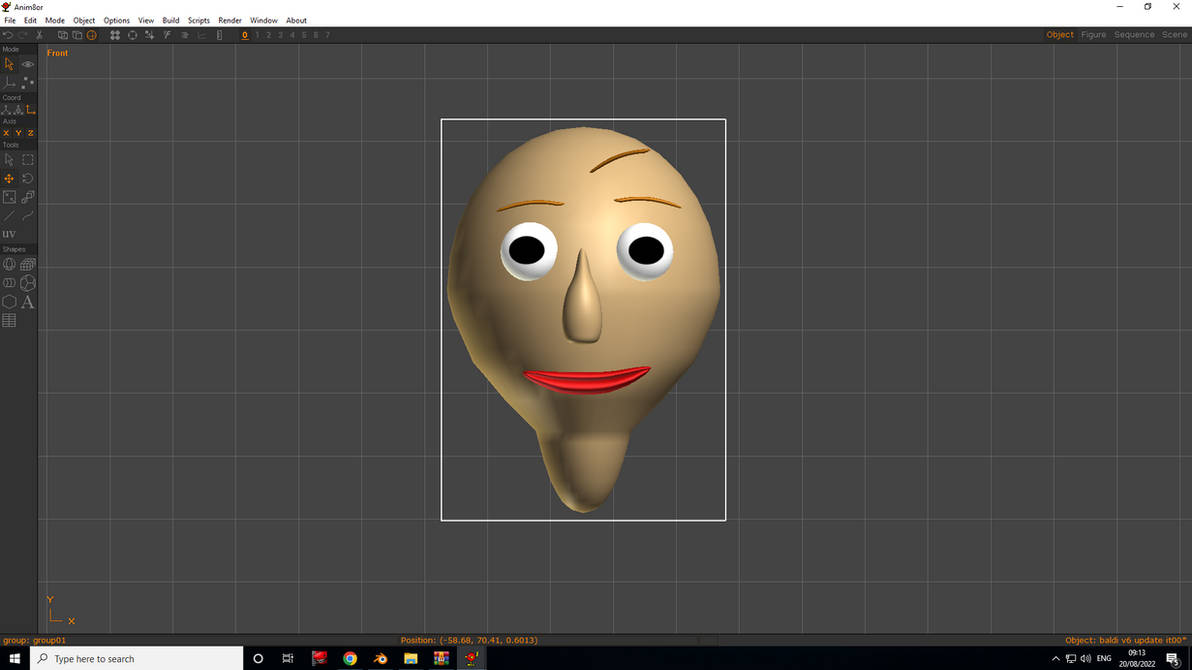
Task: Select the Rotate tool
Action: click(x=27, y=179)
